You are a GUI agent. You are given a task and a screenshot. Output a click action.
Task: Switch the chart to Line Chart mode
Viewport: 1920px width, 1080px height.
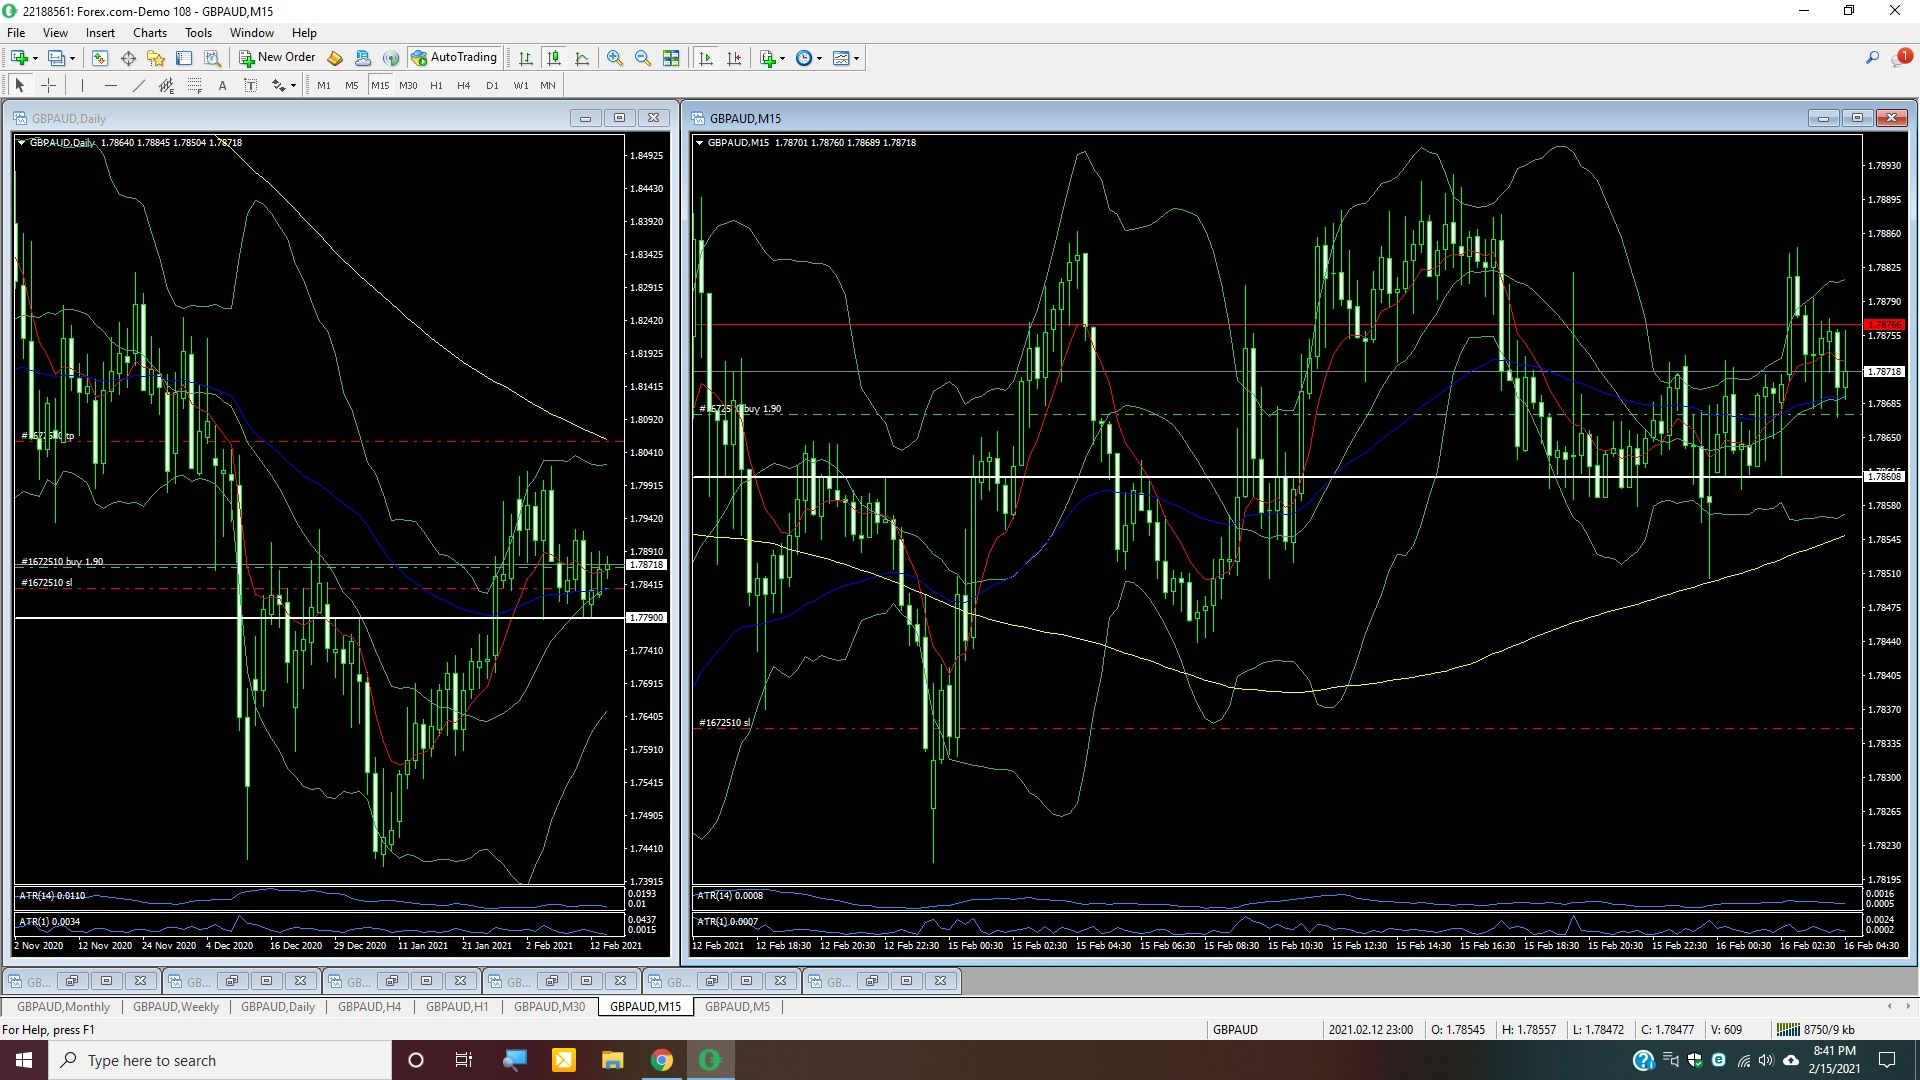[581, 58]
